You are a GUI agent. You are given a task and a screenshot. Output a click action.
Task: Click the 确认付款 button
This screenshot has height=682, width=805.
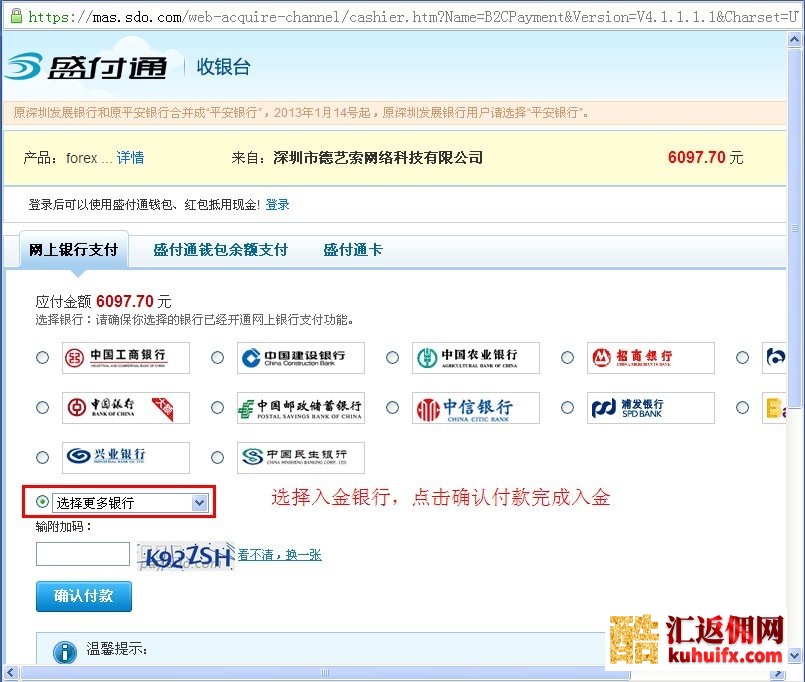(84, 596)
